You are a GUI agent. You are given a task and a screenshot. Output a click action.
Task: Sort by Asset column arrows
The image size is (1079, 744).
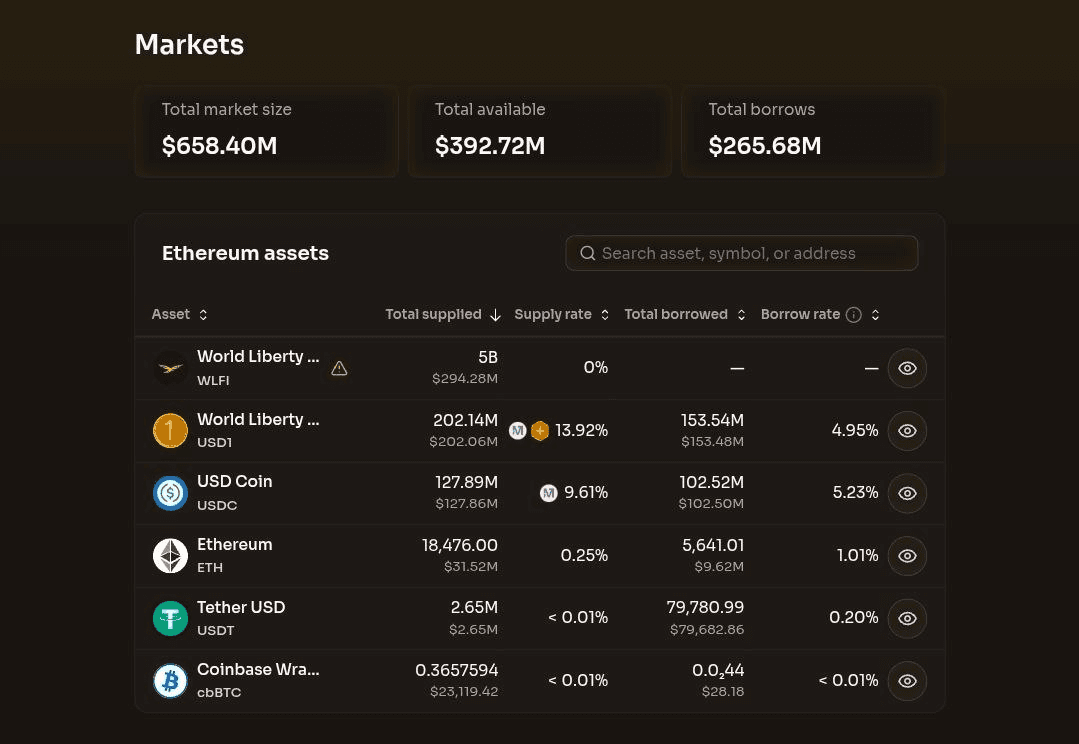pyautogui.click(x=203, y=315)
